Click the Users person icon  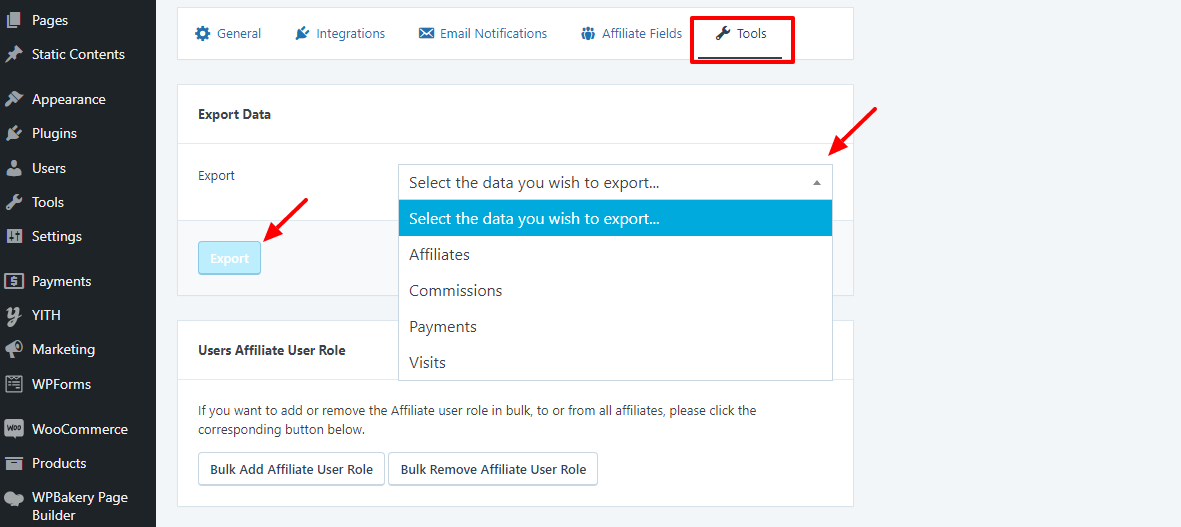point(14,168)
